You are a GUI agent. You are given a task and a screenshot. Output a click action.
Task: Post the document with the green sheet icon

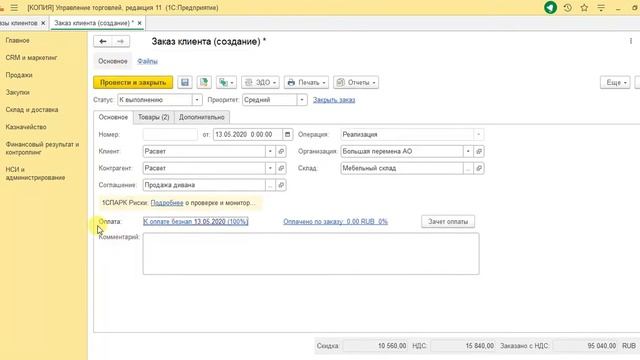pos(204,82)
